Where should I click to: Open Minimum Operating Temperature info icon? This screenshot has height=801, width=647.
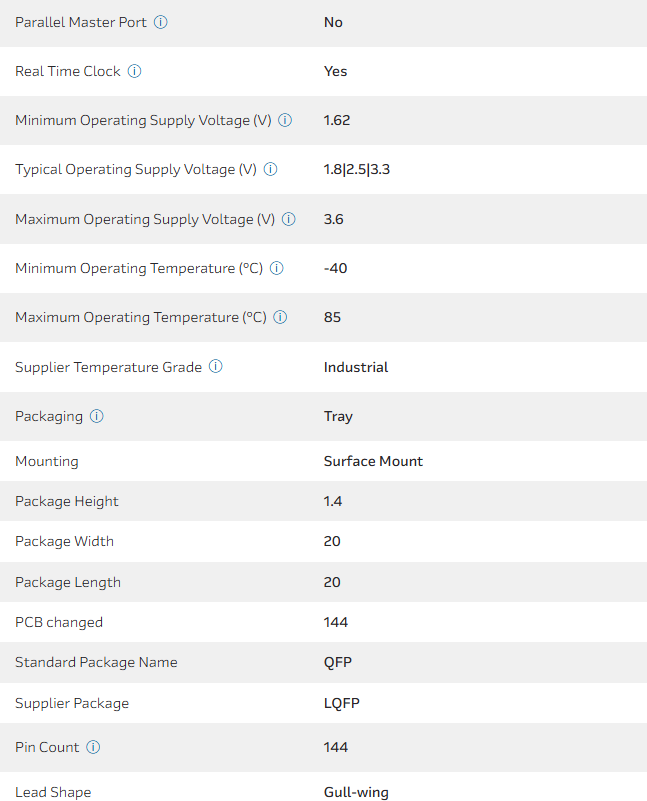point(277,268)
